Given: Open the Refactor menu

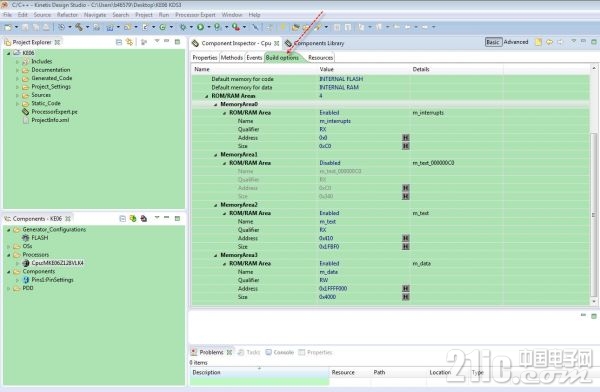Looking at the screenshot, I should pyautogui.click(x=67, y=15).
